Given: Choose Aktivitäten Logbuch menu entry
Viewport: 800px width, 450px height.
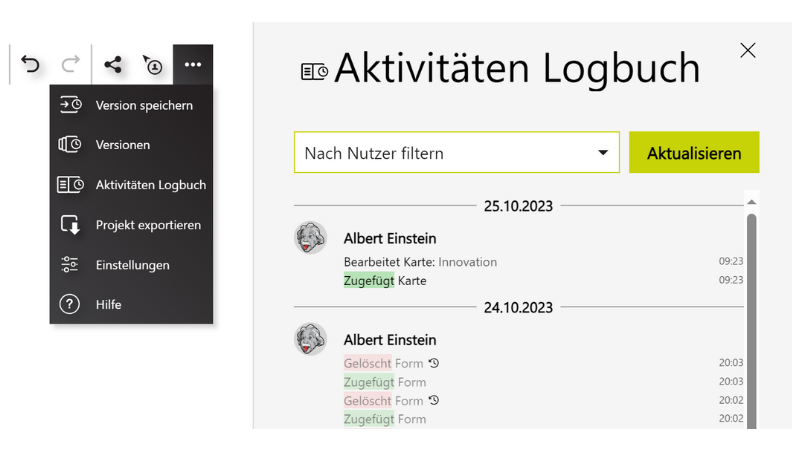Looking at the screenshot, I should (x=131, y=185).
